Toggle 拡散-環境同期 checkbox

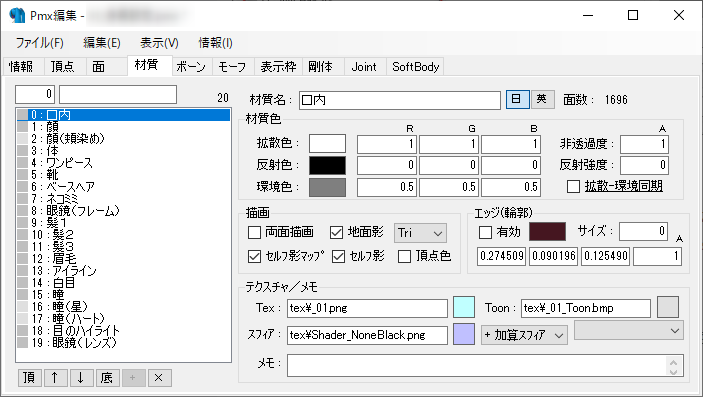click(x=615, y=186)
